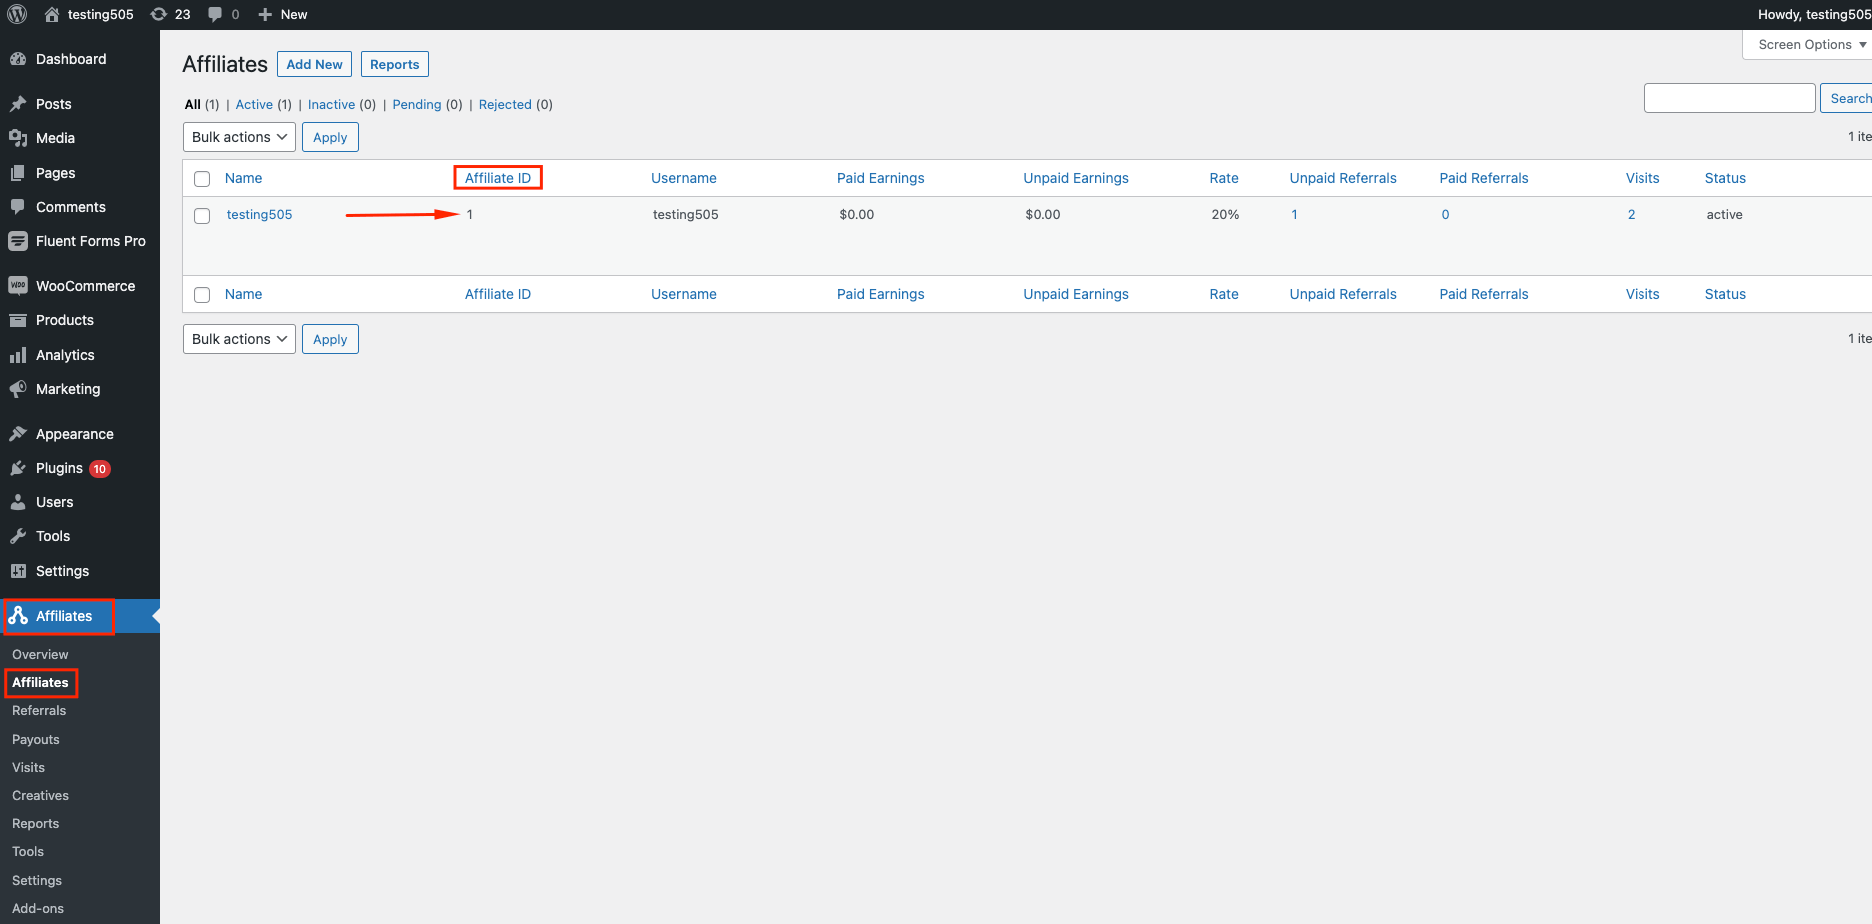Click the WooCommerce icon in sidebar

pyautogui.click(x=17, y=286)
